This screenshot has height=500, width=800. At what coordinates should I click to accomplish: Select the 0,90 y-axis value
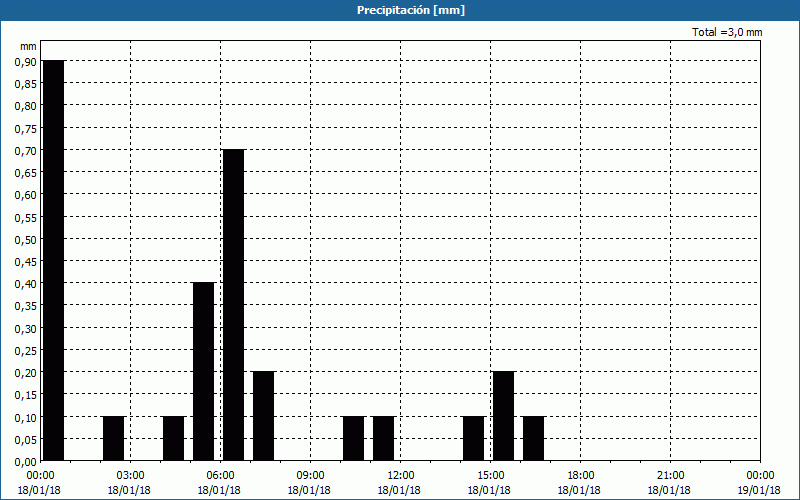point(26,61)
